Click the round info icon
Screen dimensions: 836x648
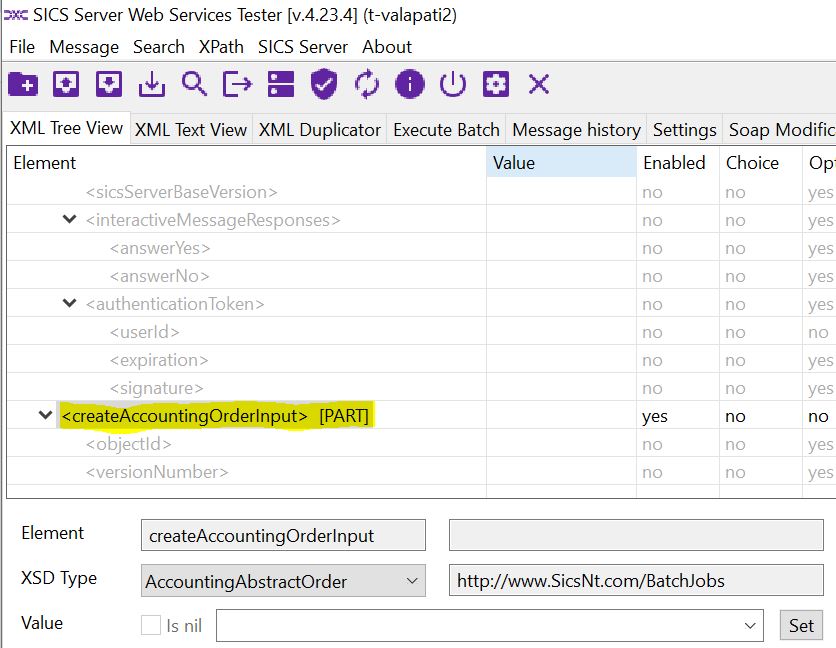[x=410, y=84]
